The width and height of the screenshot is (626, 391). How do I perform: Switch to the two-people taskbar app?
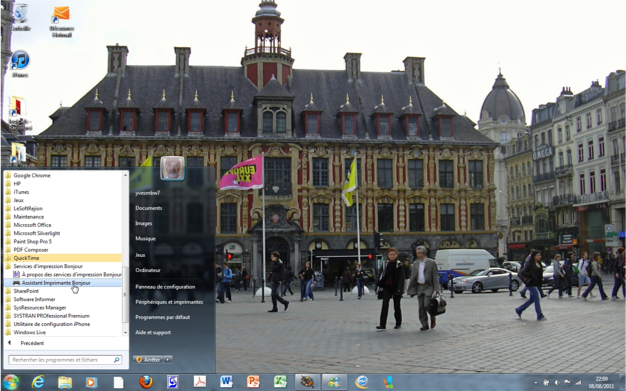(x=334, y=382)
